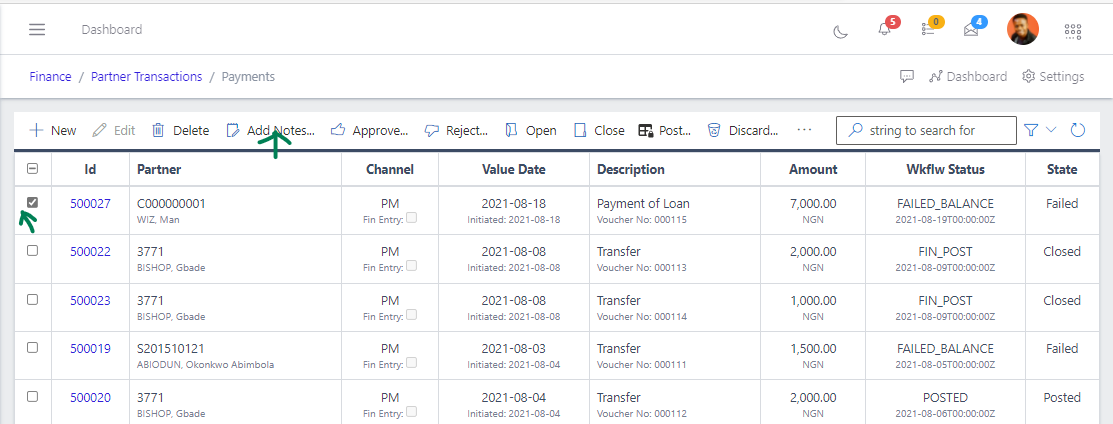1113x424 pixels.
Task: Toggle Fin Entry checkbox for 500027
Action: (x=412, y=218)
